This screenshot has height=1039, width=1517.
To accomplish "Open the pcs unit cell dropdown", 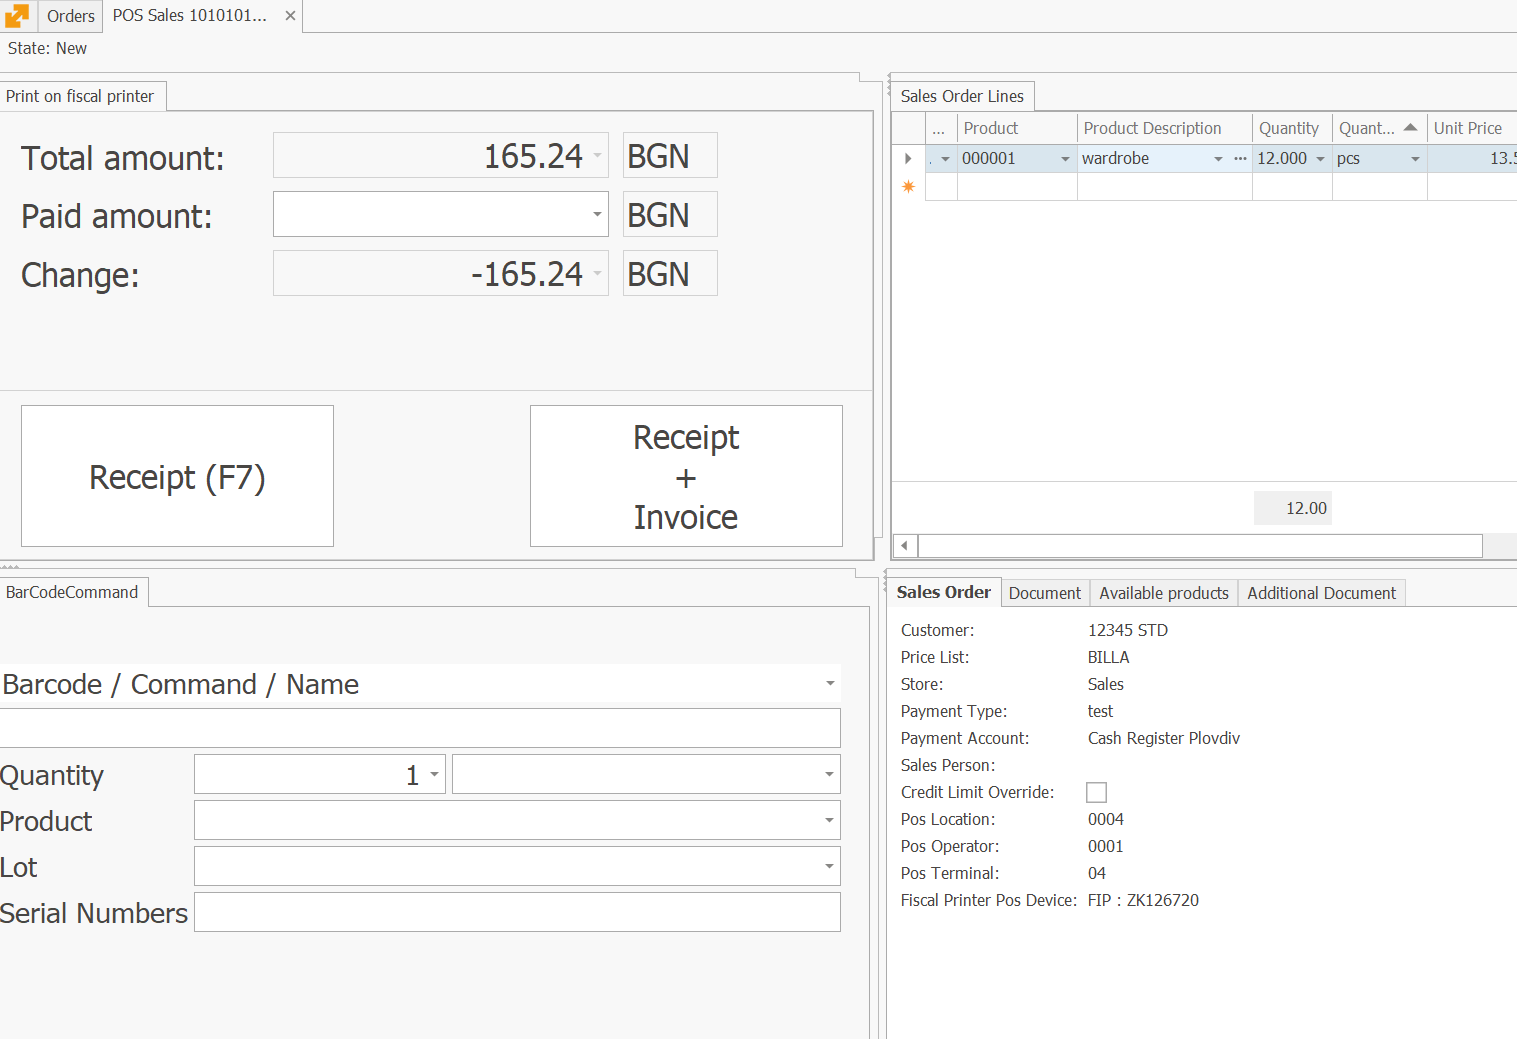I will (1415, 159).
